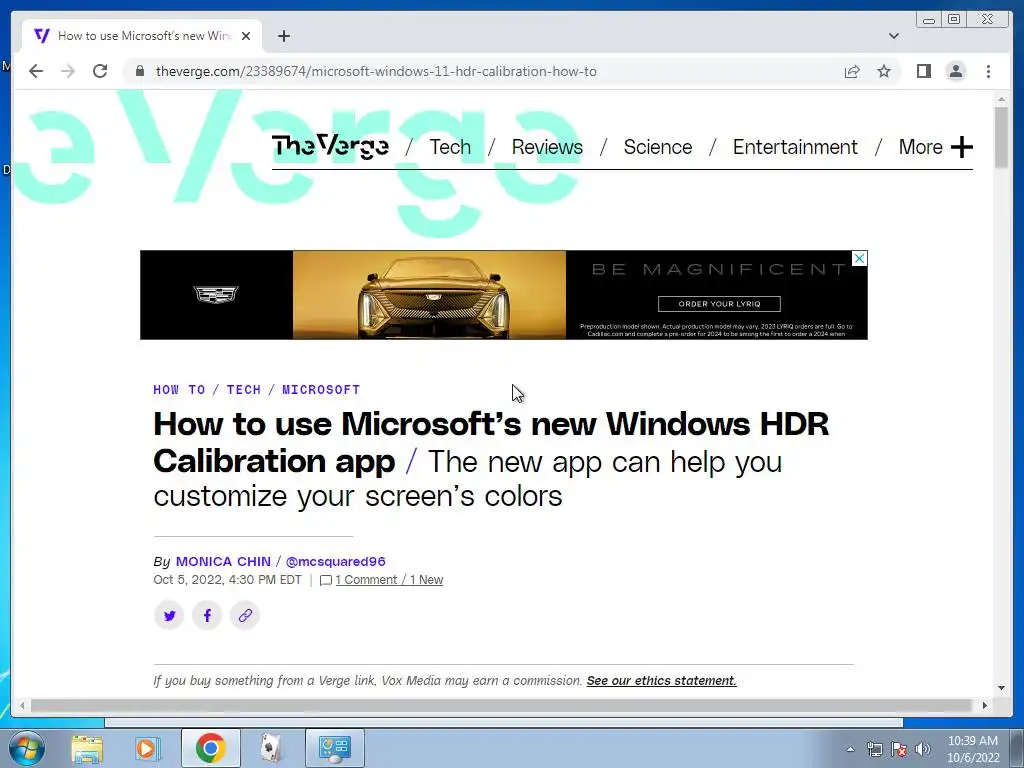Viewport: 1024px width, 768px height.
Task: Bookmark this page with the star
Action: (x=884, y=71)
